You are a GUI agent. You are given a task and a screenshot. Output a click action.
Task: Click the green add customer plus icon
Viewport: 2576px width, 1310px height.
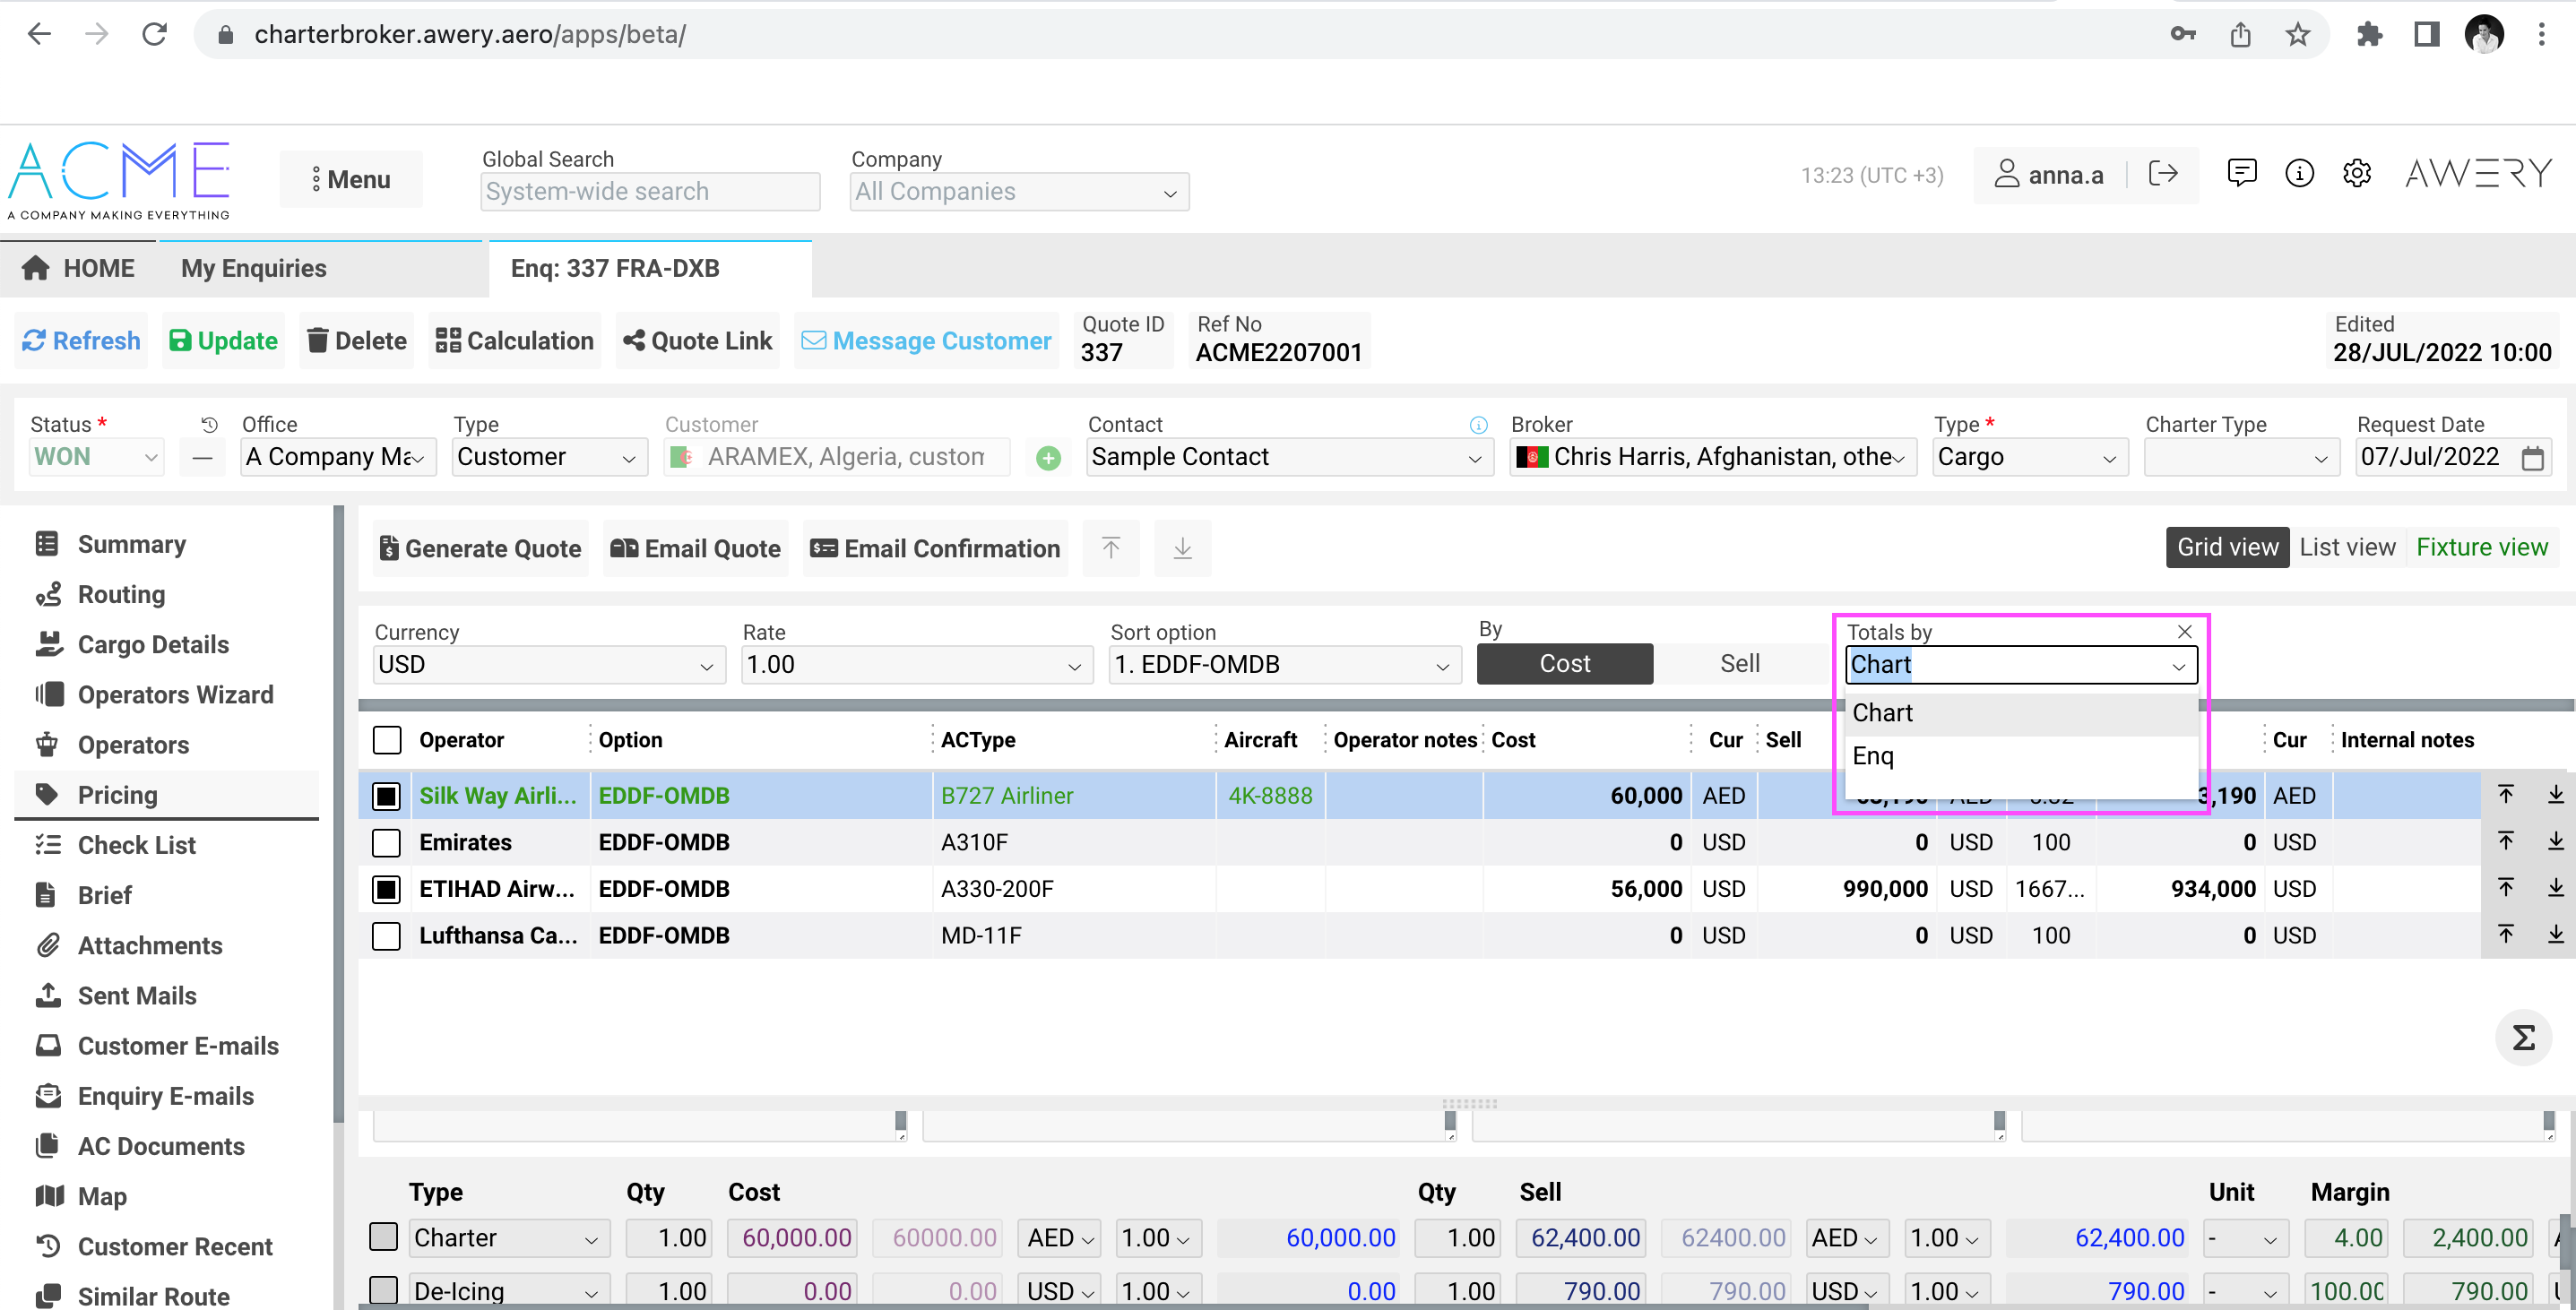coord(1047,458)
